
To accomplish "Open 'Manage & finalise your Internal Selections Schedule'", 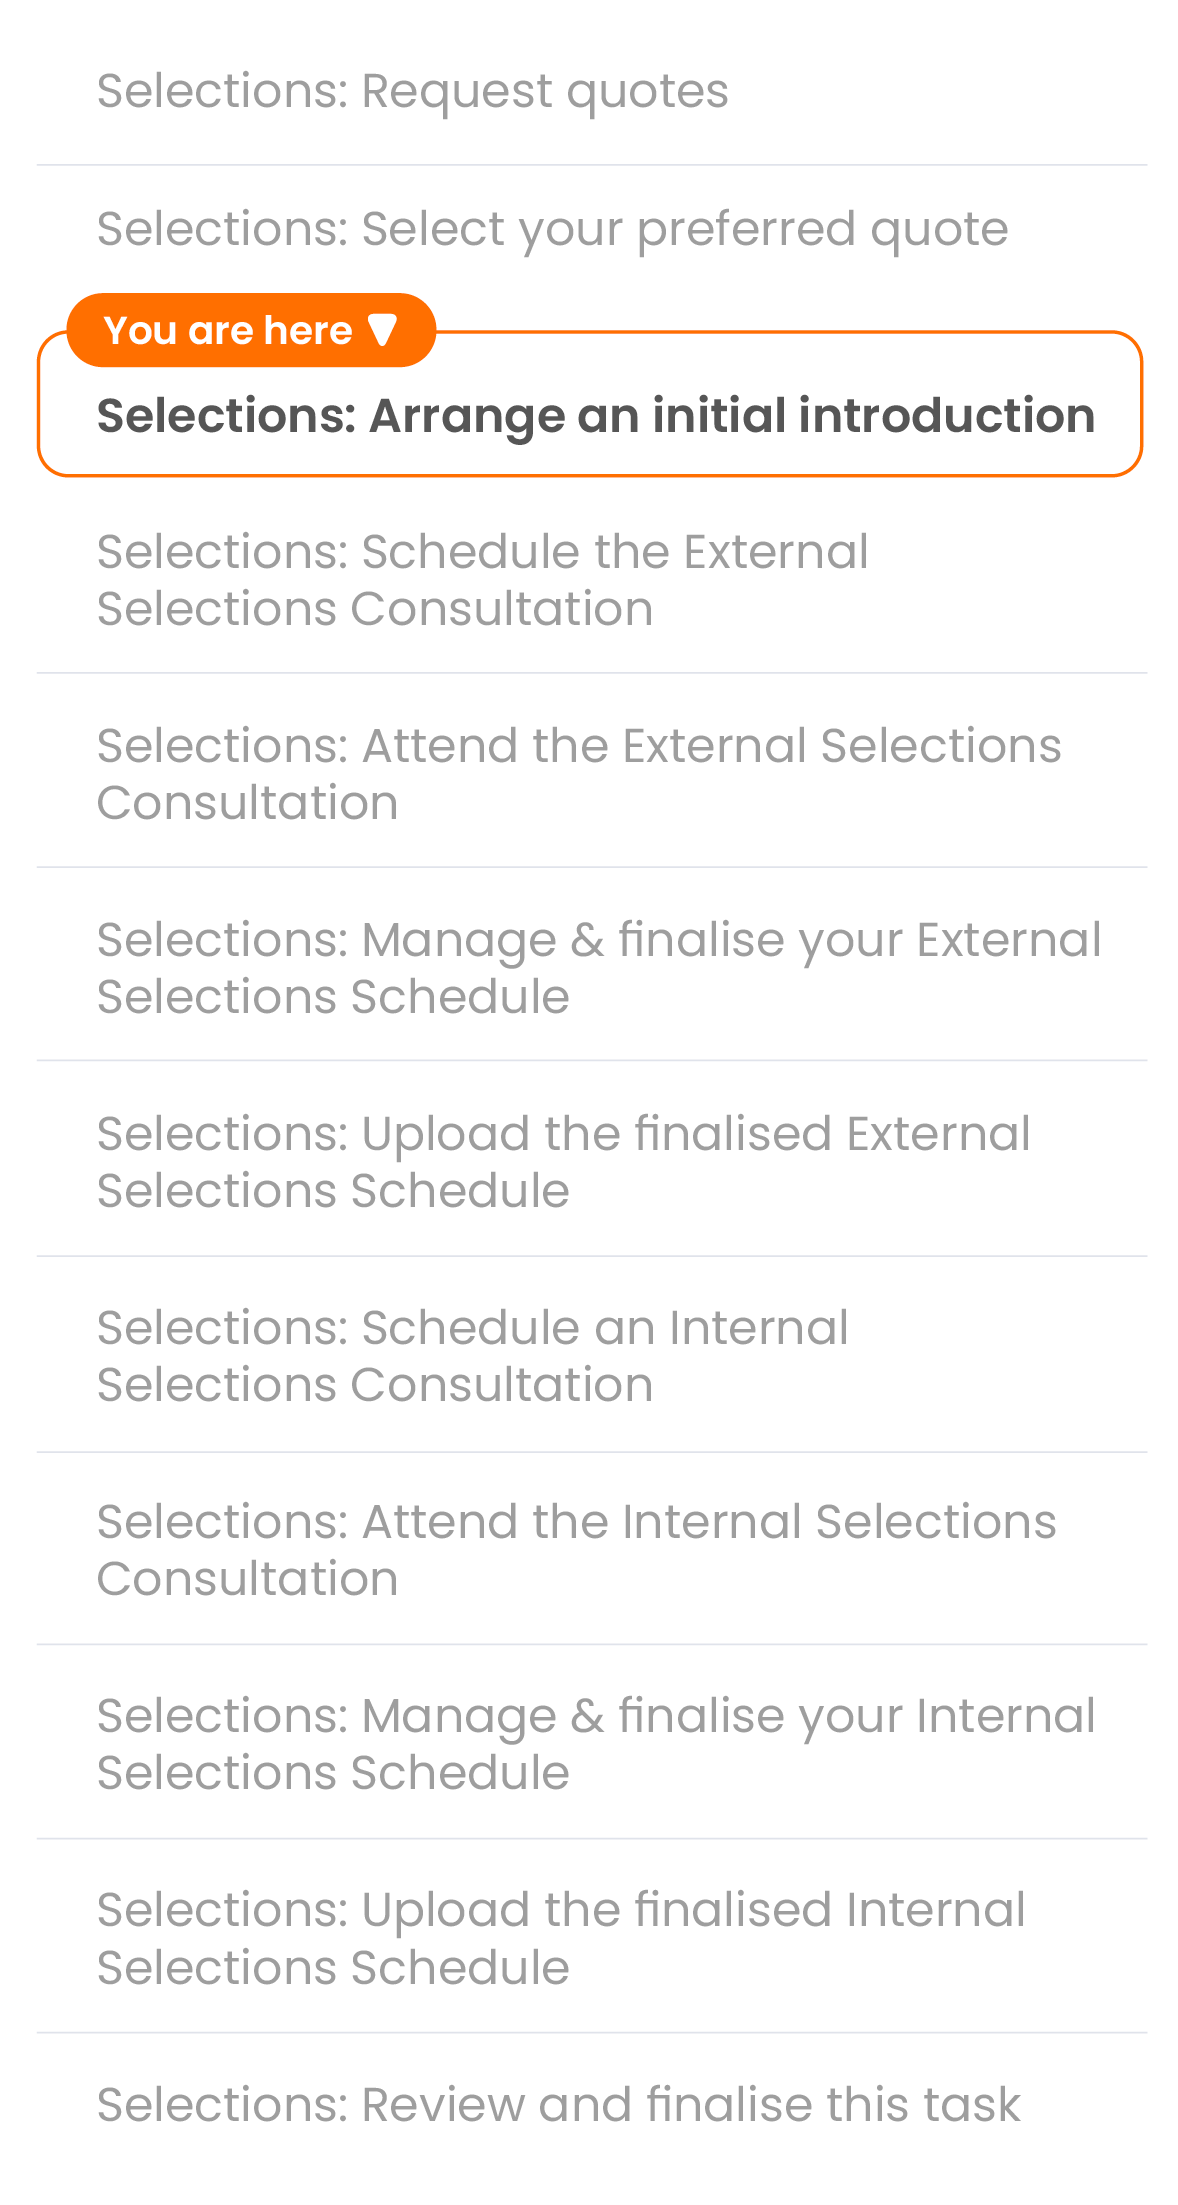I will coord(595,1744).
